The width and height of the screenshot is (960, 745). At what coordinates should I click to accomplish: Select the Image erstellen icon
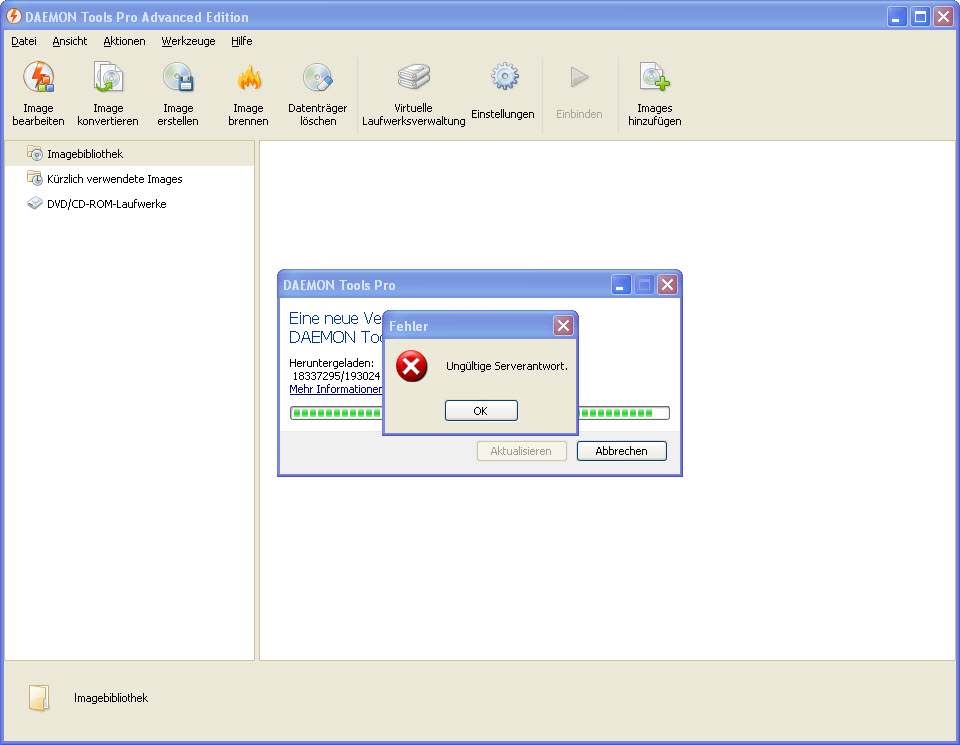point(178,78)
